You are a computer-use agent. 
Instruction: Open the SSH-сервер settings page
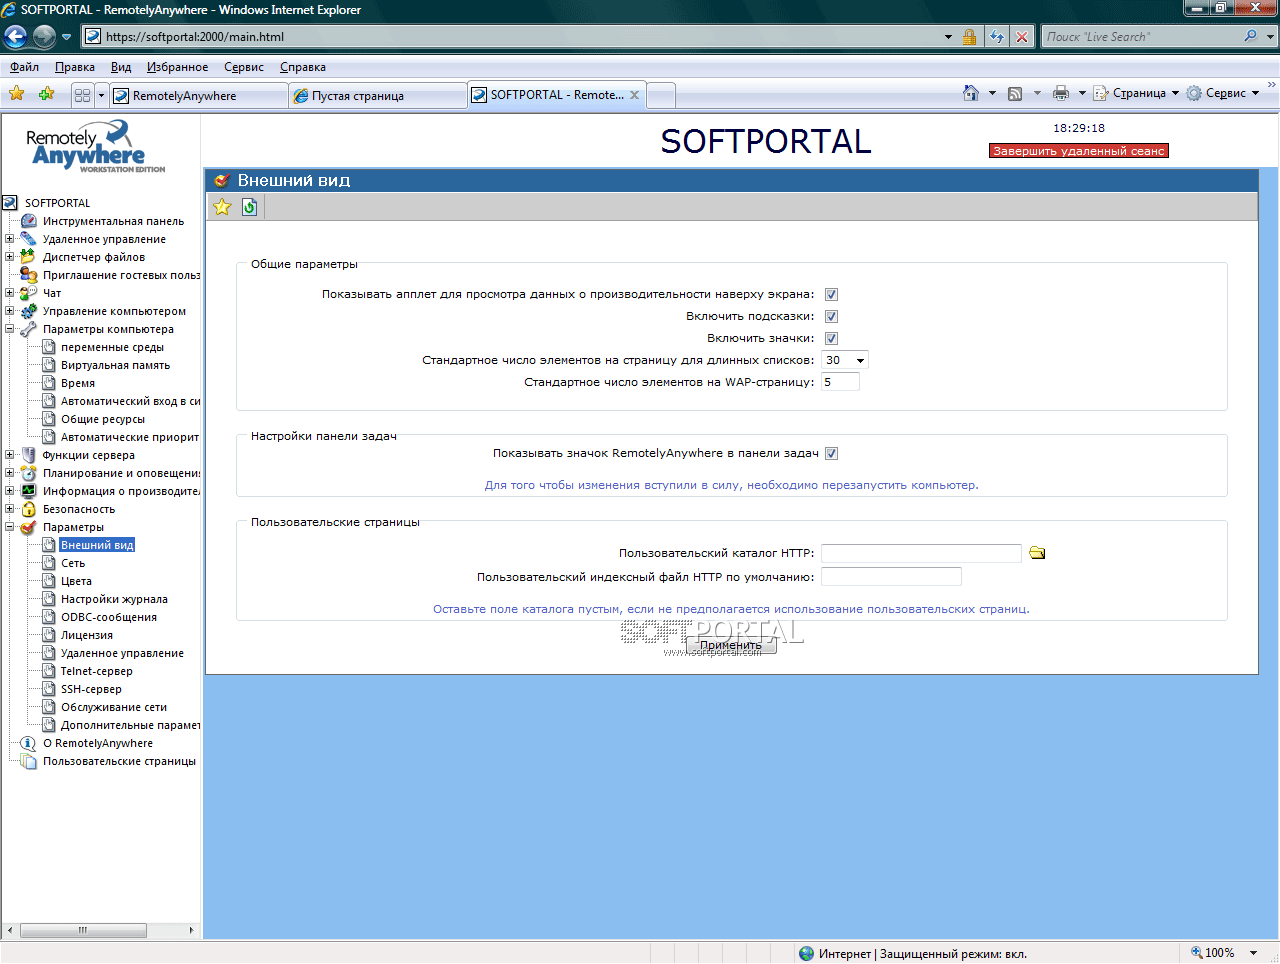pos(91,689)
